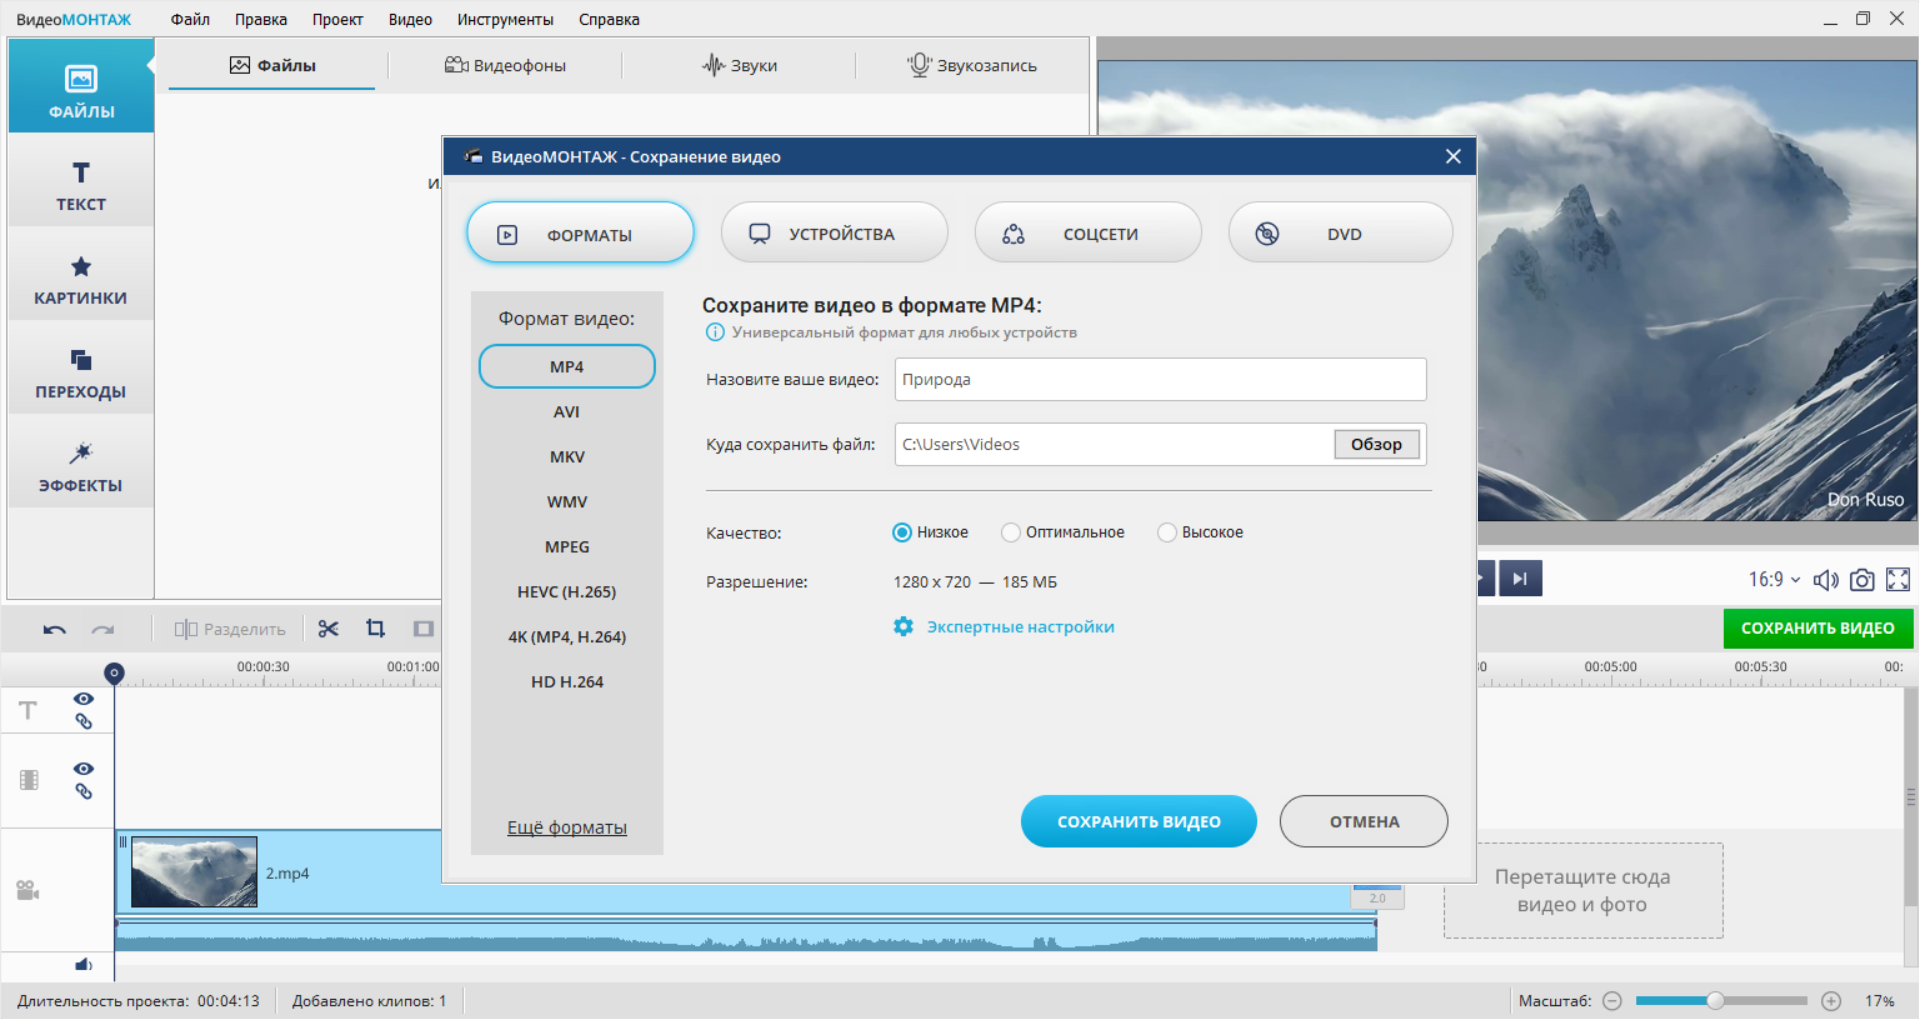The height and width of the screenshot is (1019, 1919).
Task: Switch to the Видеофоны tab
Action: 505,65
